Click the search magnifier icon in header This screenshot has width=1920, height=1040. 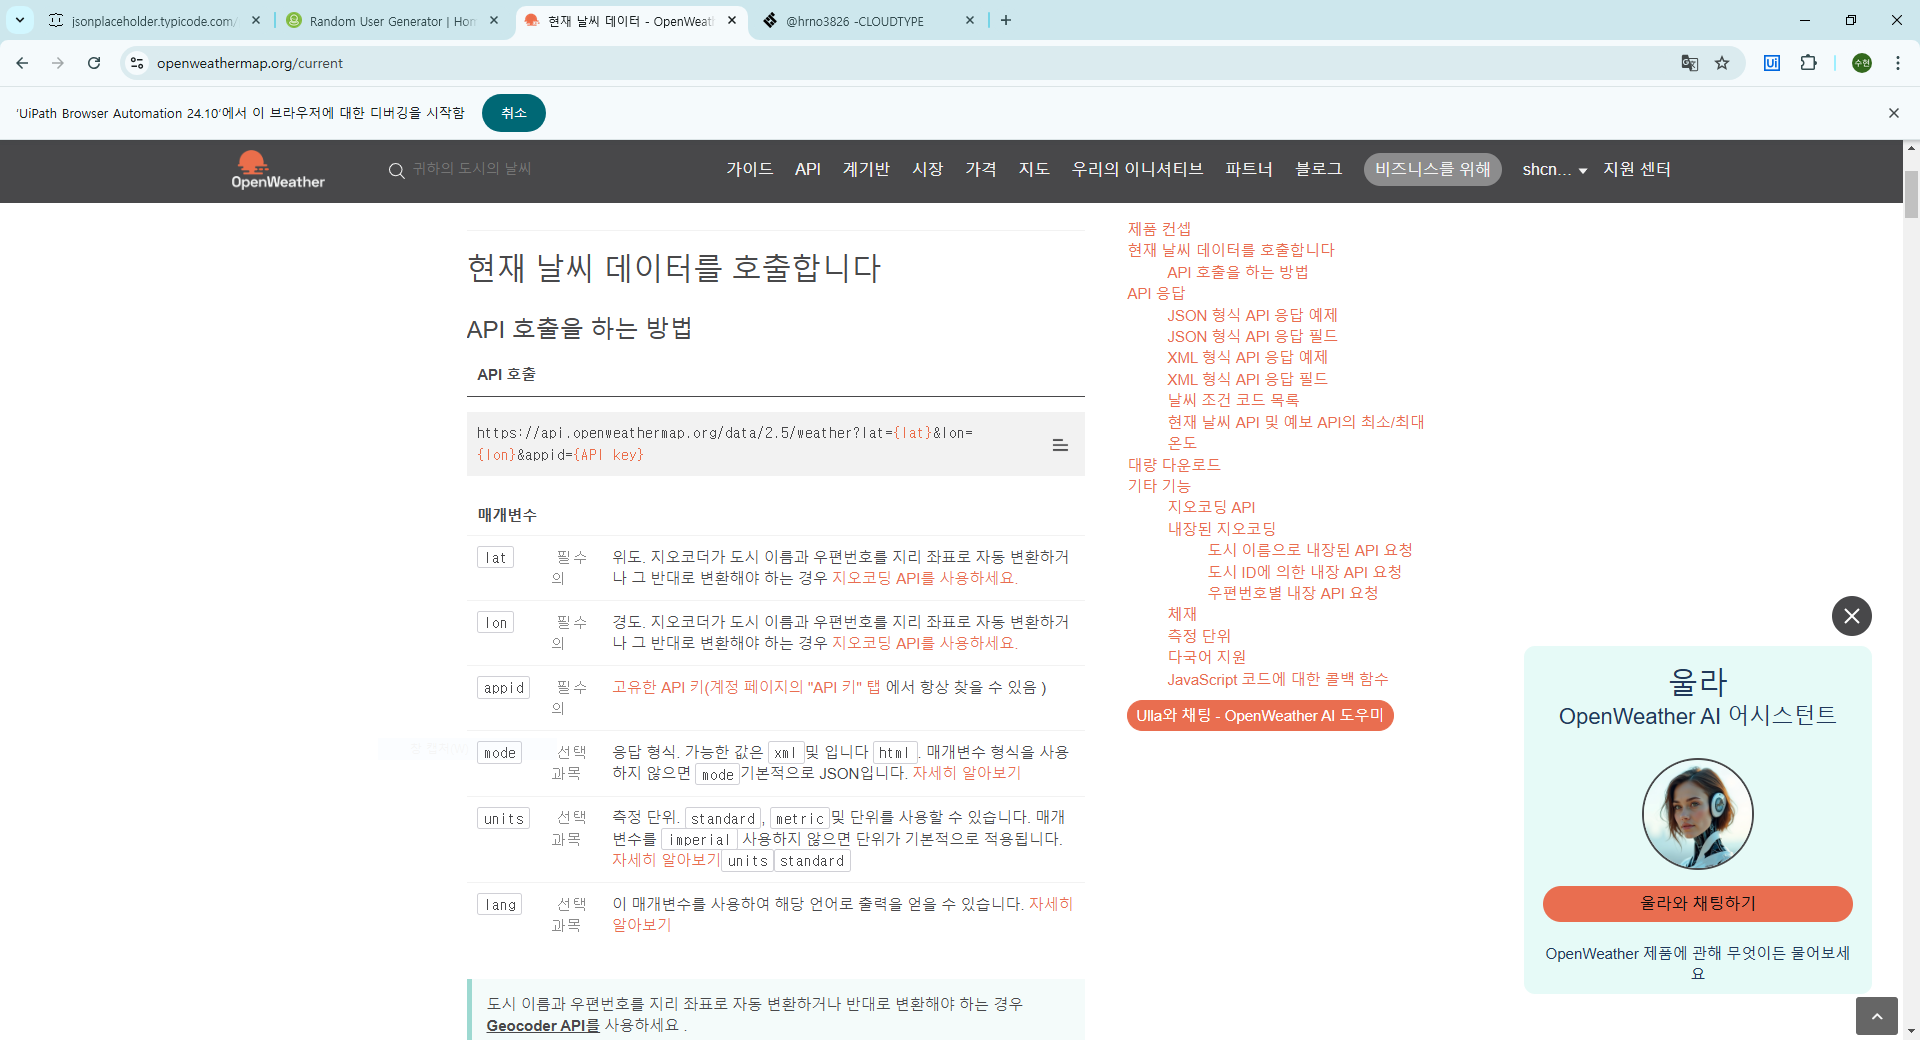click(396, 170)
